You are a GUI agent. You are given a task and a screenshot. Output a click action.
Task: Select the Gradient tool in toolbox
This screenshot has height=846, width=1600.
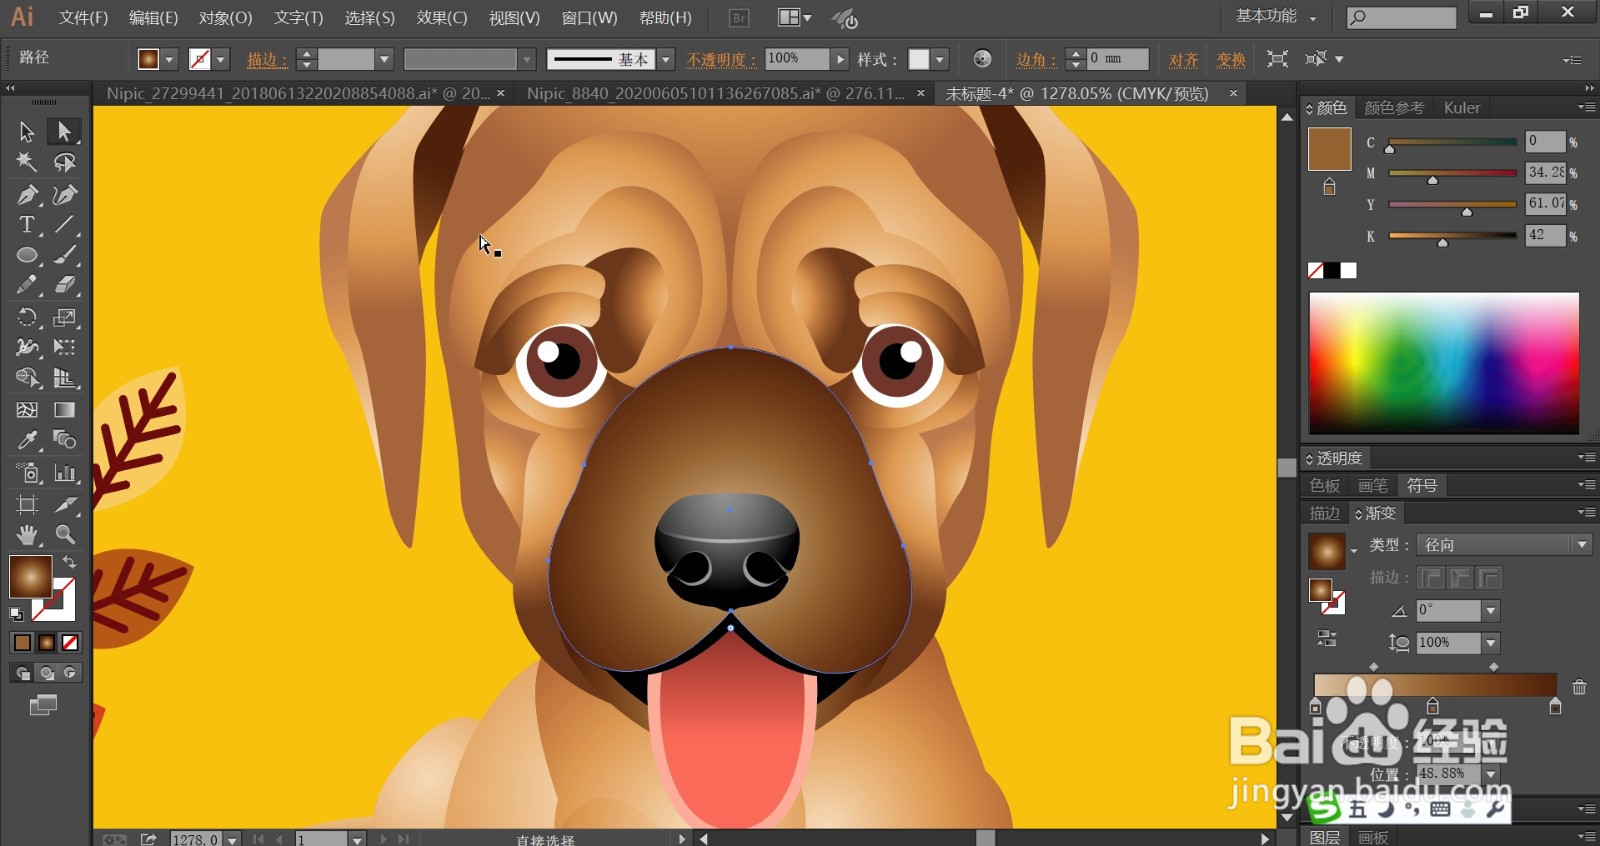coord(64,409)
